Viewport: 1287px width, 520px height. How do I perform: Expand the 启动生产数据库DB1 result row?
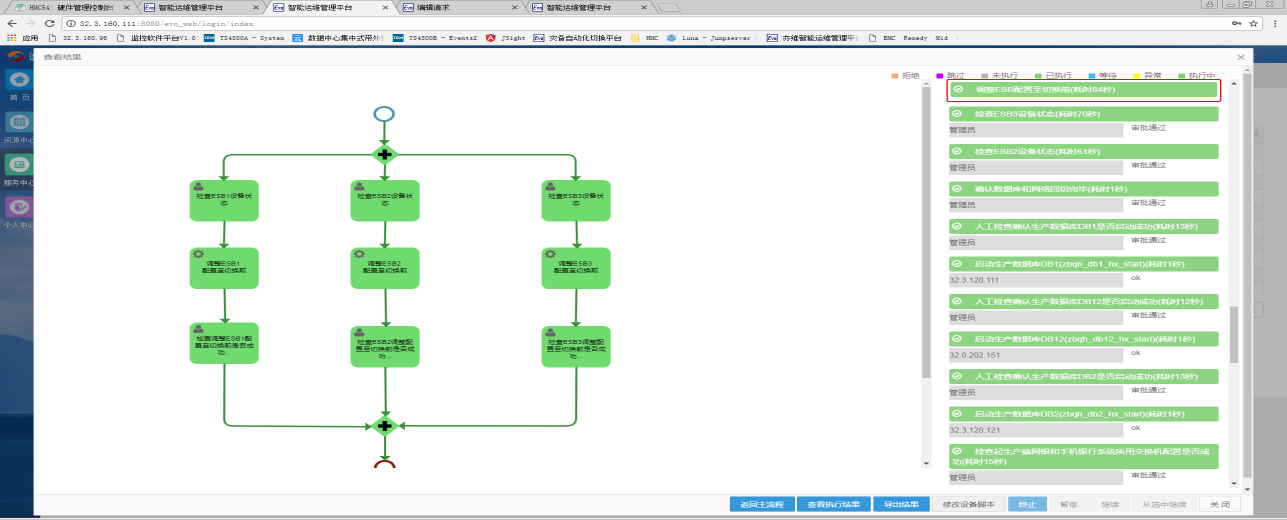pos(1083,264)
